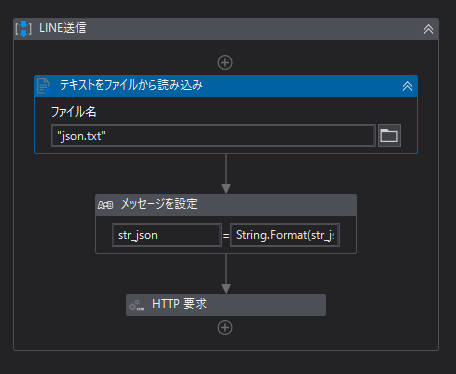Click the メッセージを設定 assign icon
The width and height of the screenshot is (456, 374).
coord(105,205)
